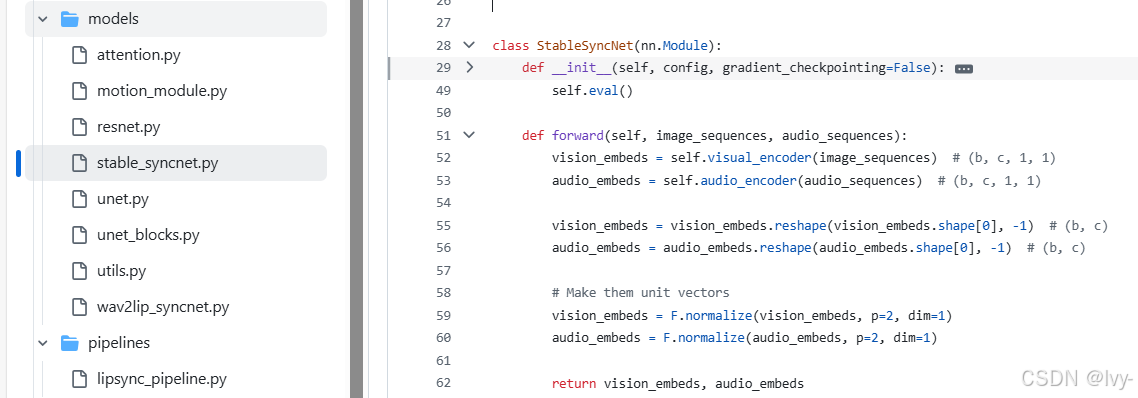The width and height of the screenshot is (1138, 398).
Task: Collapse the pipelines folder chevron
Action: (x=43, y=342)
